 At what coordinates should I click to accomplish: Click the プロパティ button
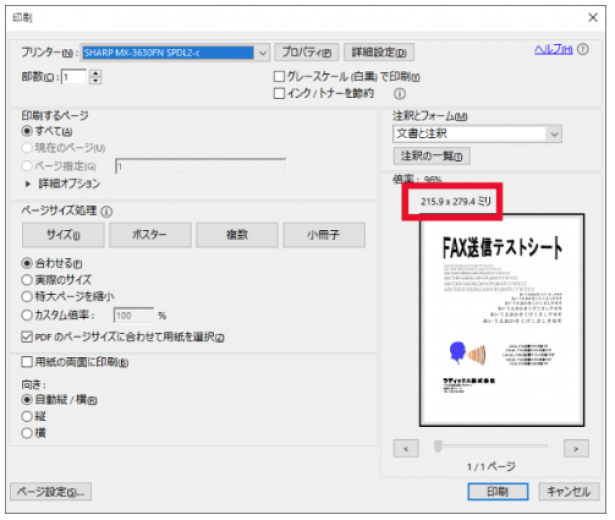coord(306,53)
